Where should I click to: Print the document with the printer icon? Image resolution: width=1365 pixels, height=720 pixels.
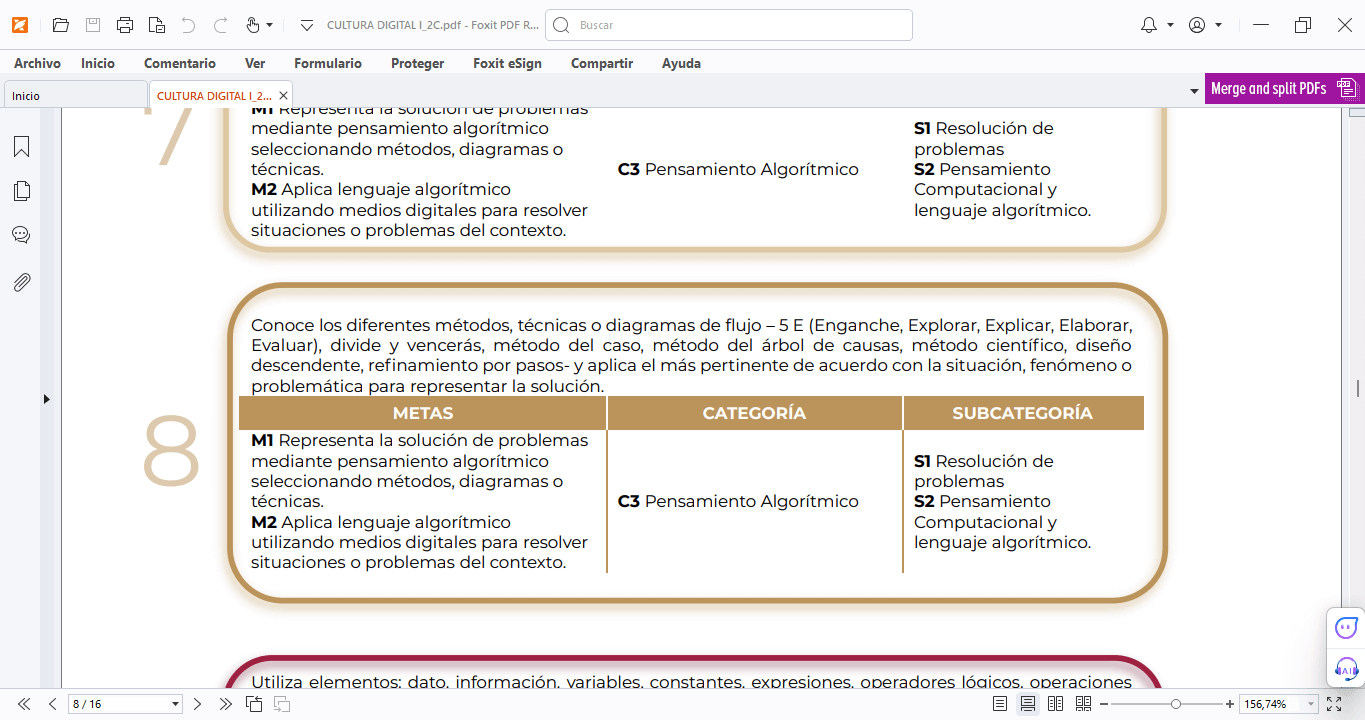click(x=124, y=25)
